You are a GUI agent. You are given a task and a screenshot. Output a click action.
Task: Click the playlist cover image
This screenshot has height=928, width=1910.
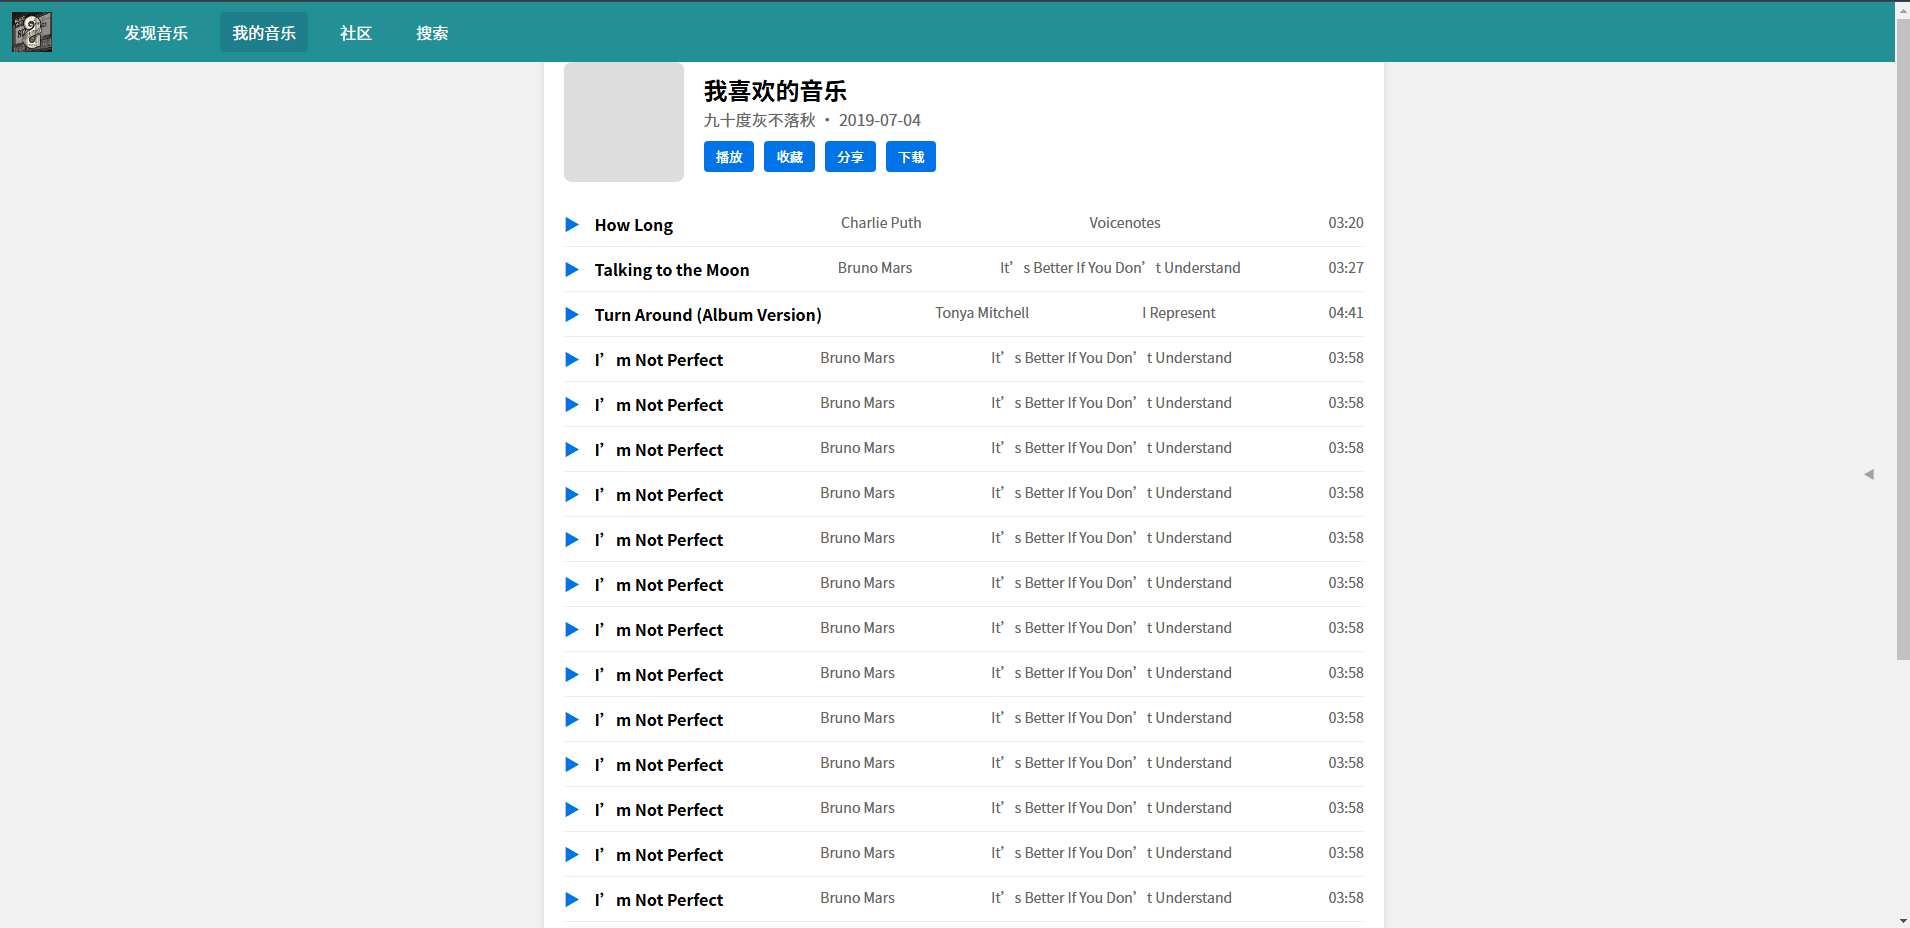click(x=623, y=122)
